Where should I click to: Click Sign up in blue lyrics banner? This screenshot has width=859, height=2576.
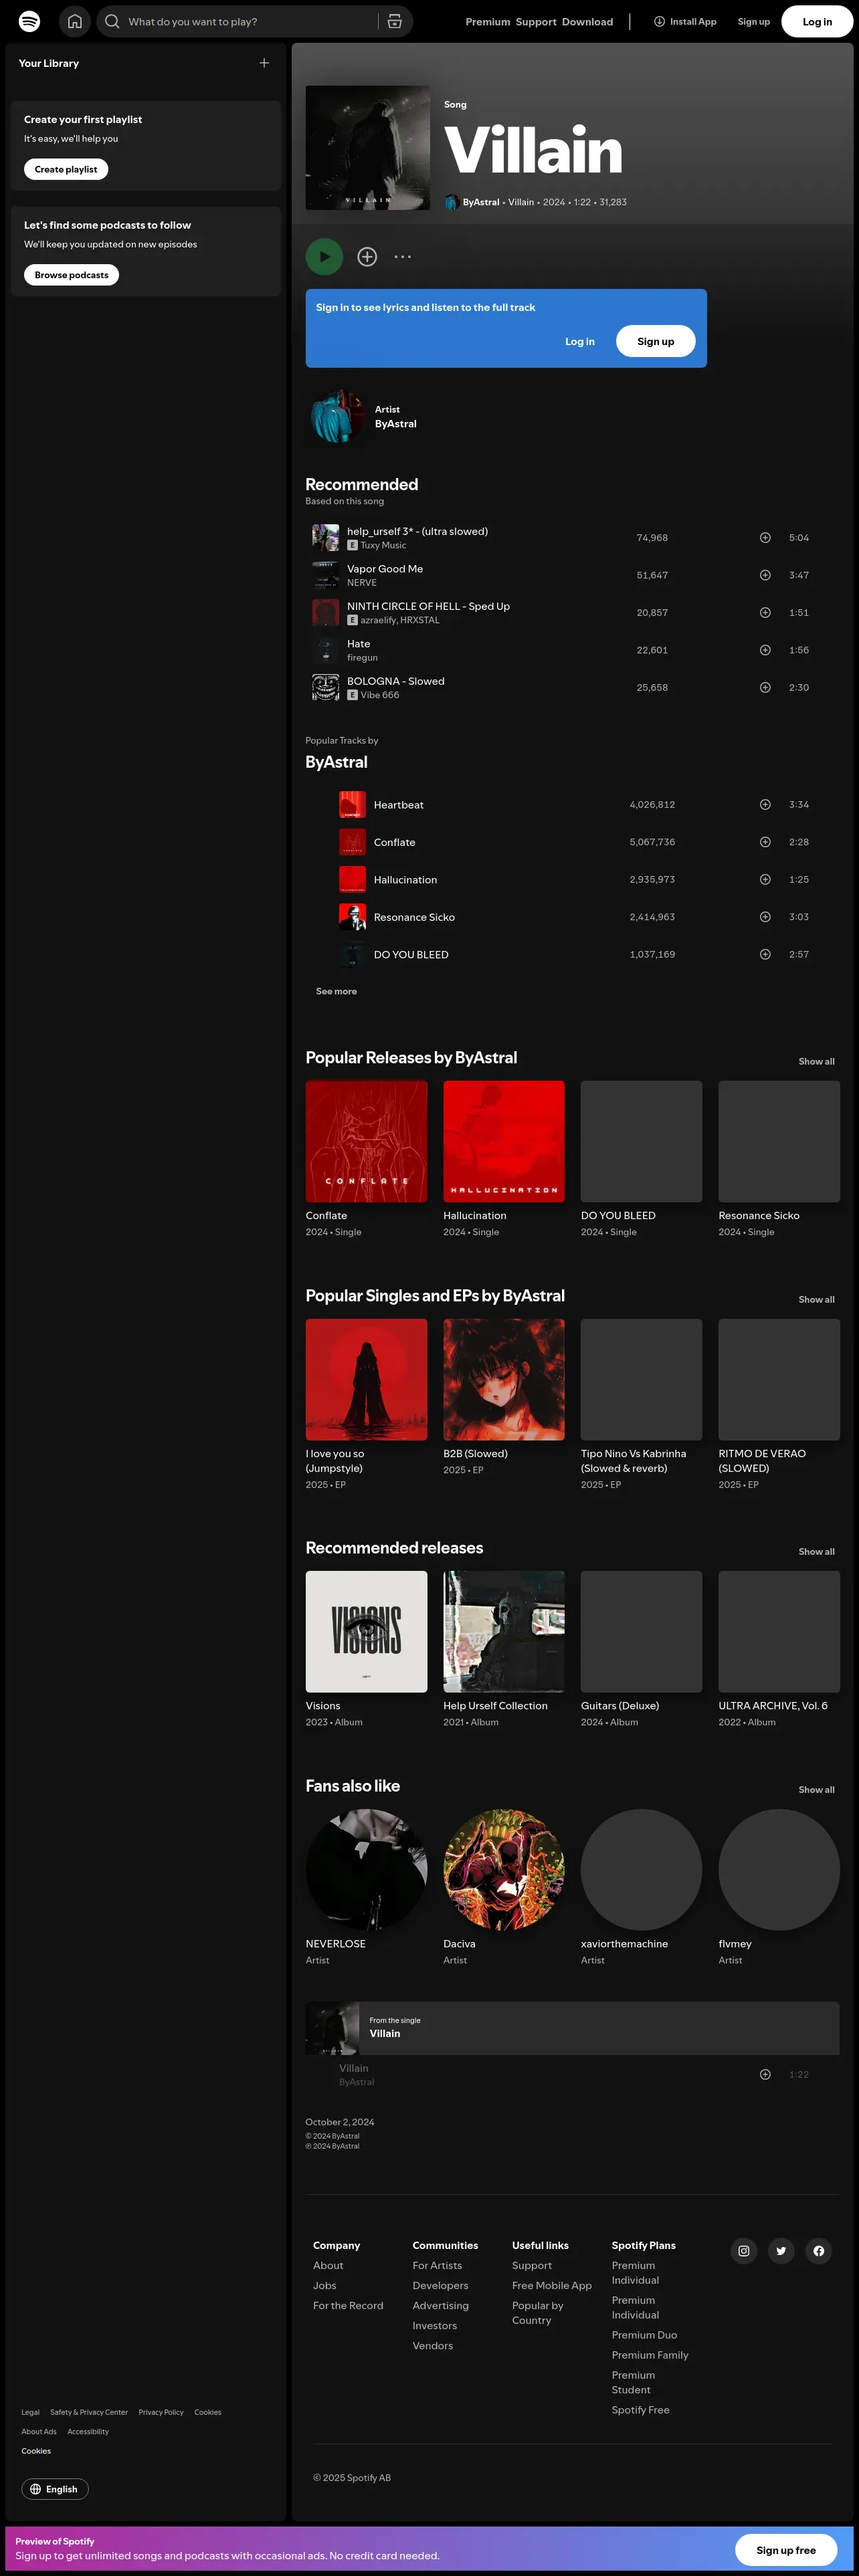click(x=656, y=341)
